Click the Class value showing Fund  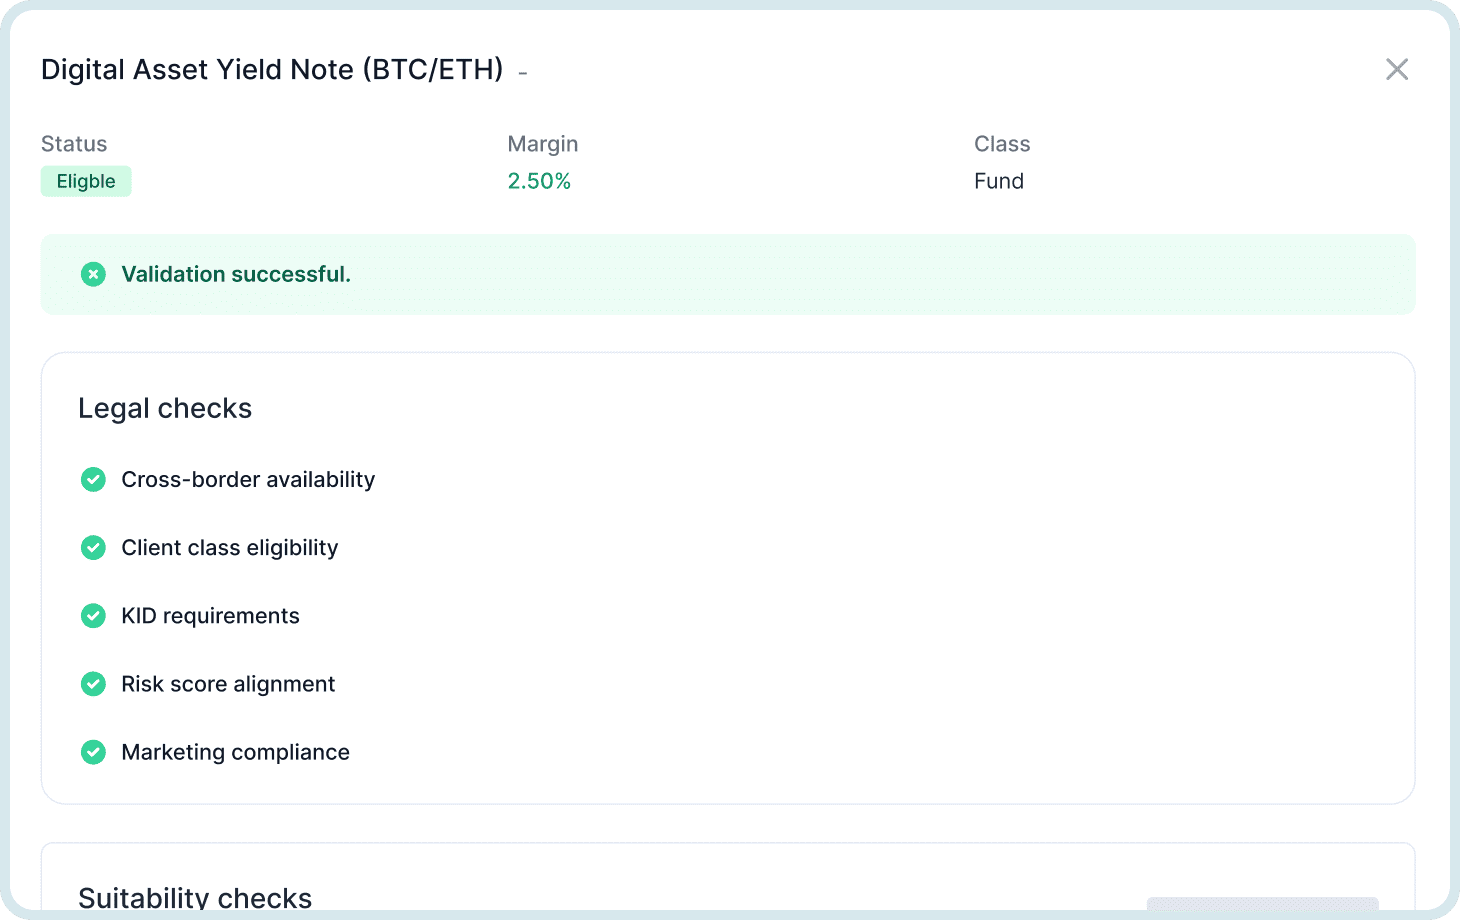(x=998, y=181)
